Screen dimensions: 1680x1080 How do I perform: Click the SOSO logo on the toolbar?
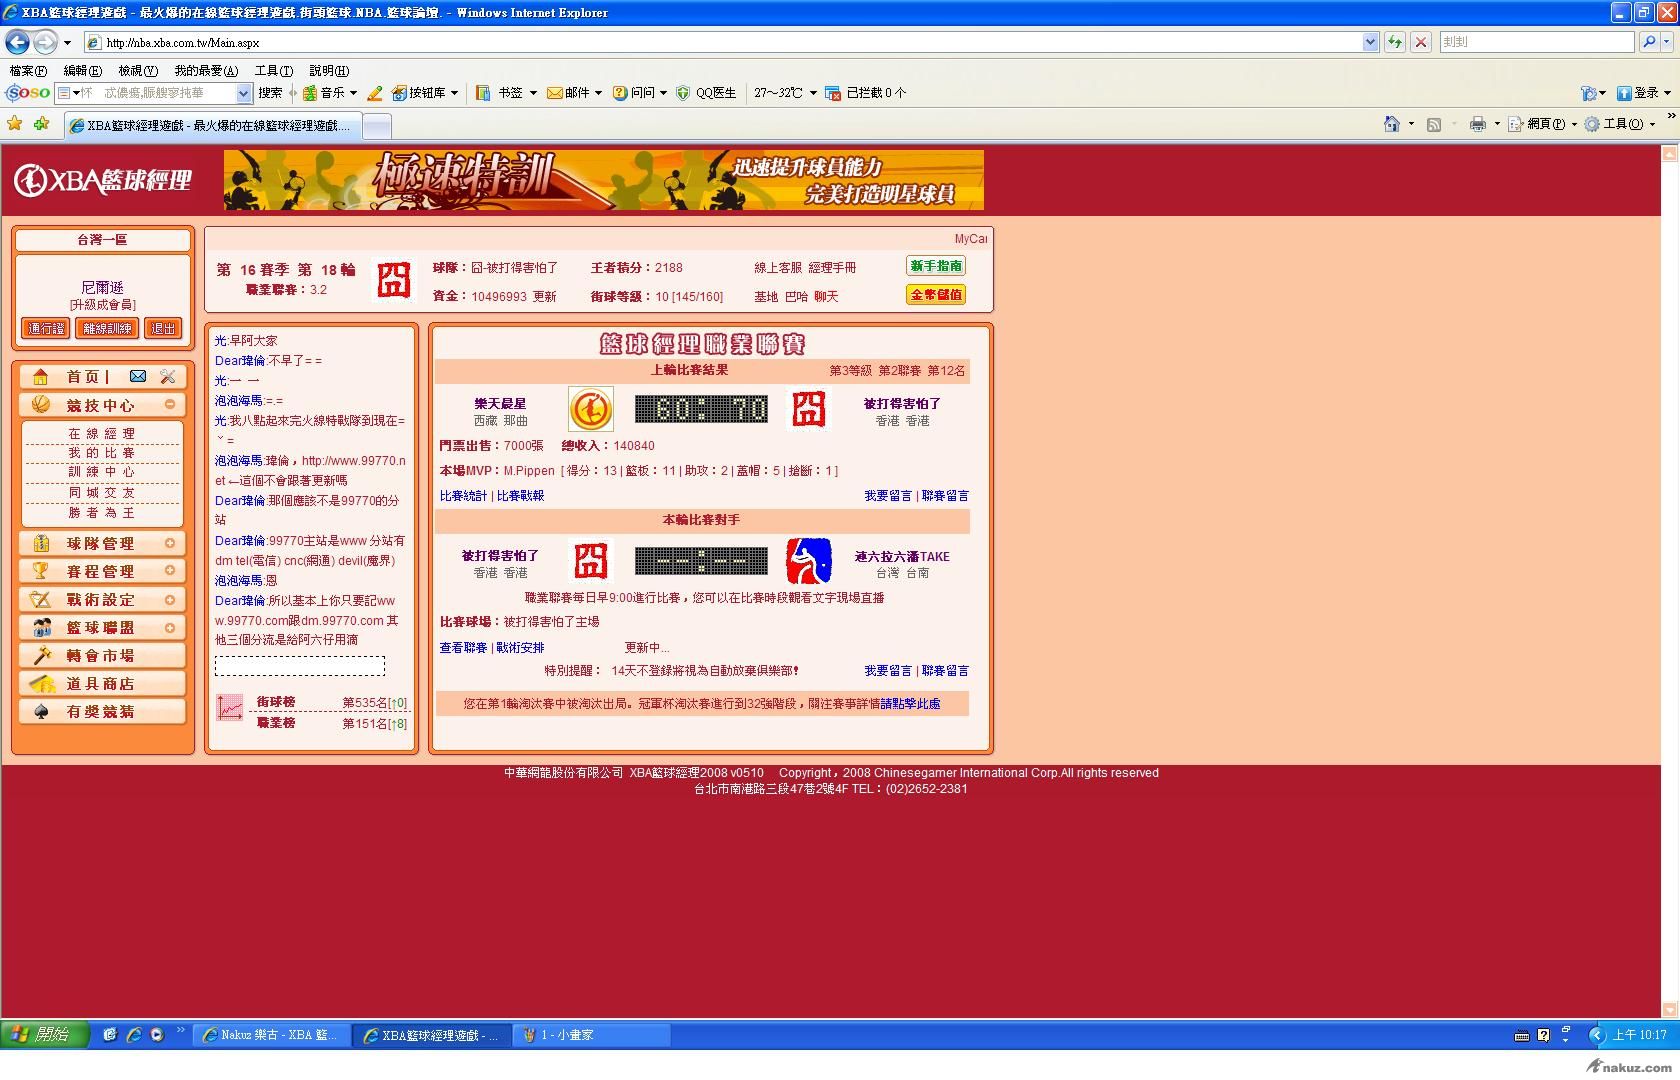point(27,93)
